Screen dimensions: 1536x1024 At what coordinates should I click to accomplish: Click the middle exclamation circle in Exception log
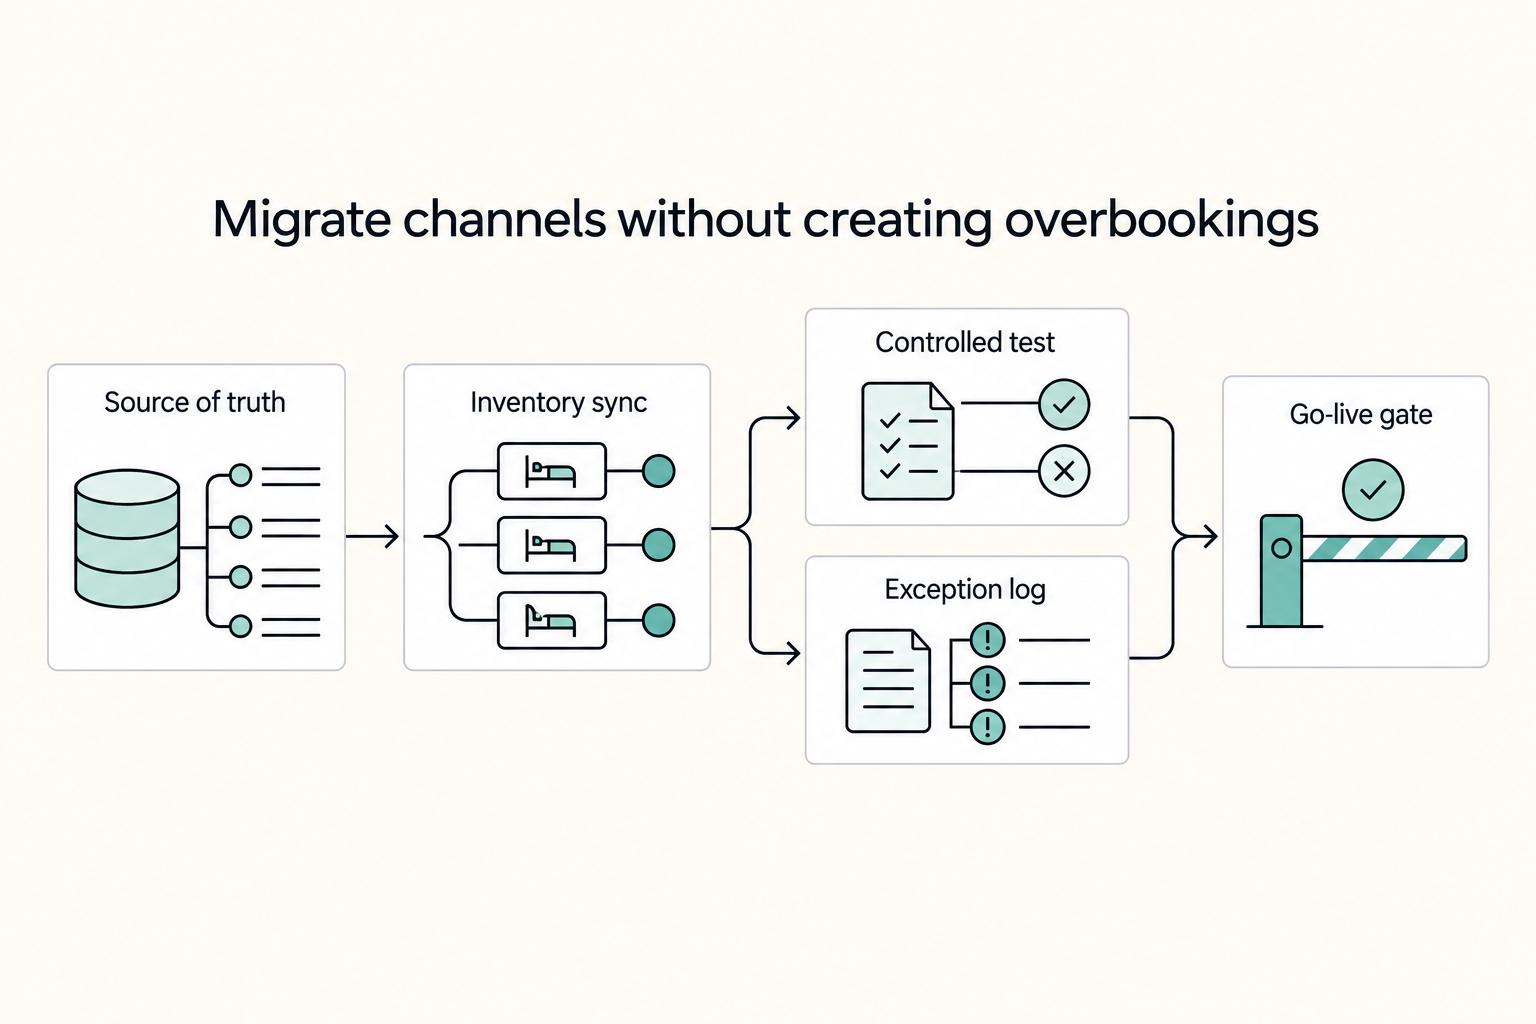pos(988,683)
